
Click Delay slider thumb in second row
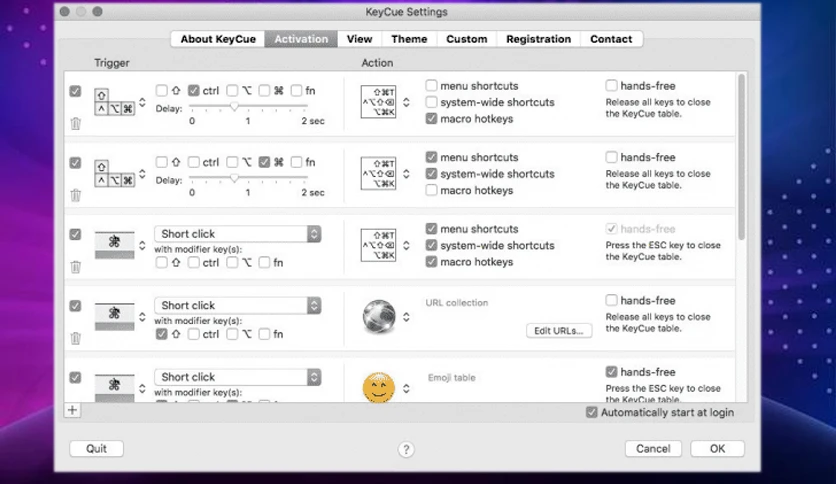pyautogui.click(x=234, y=178)
